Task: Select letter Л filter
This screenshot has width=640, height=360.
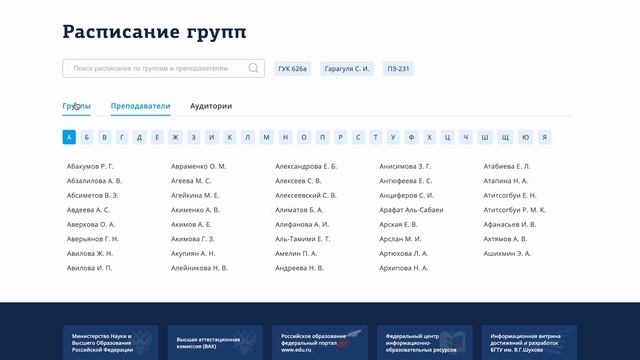Action: coord(248,137)
